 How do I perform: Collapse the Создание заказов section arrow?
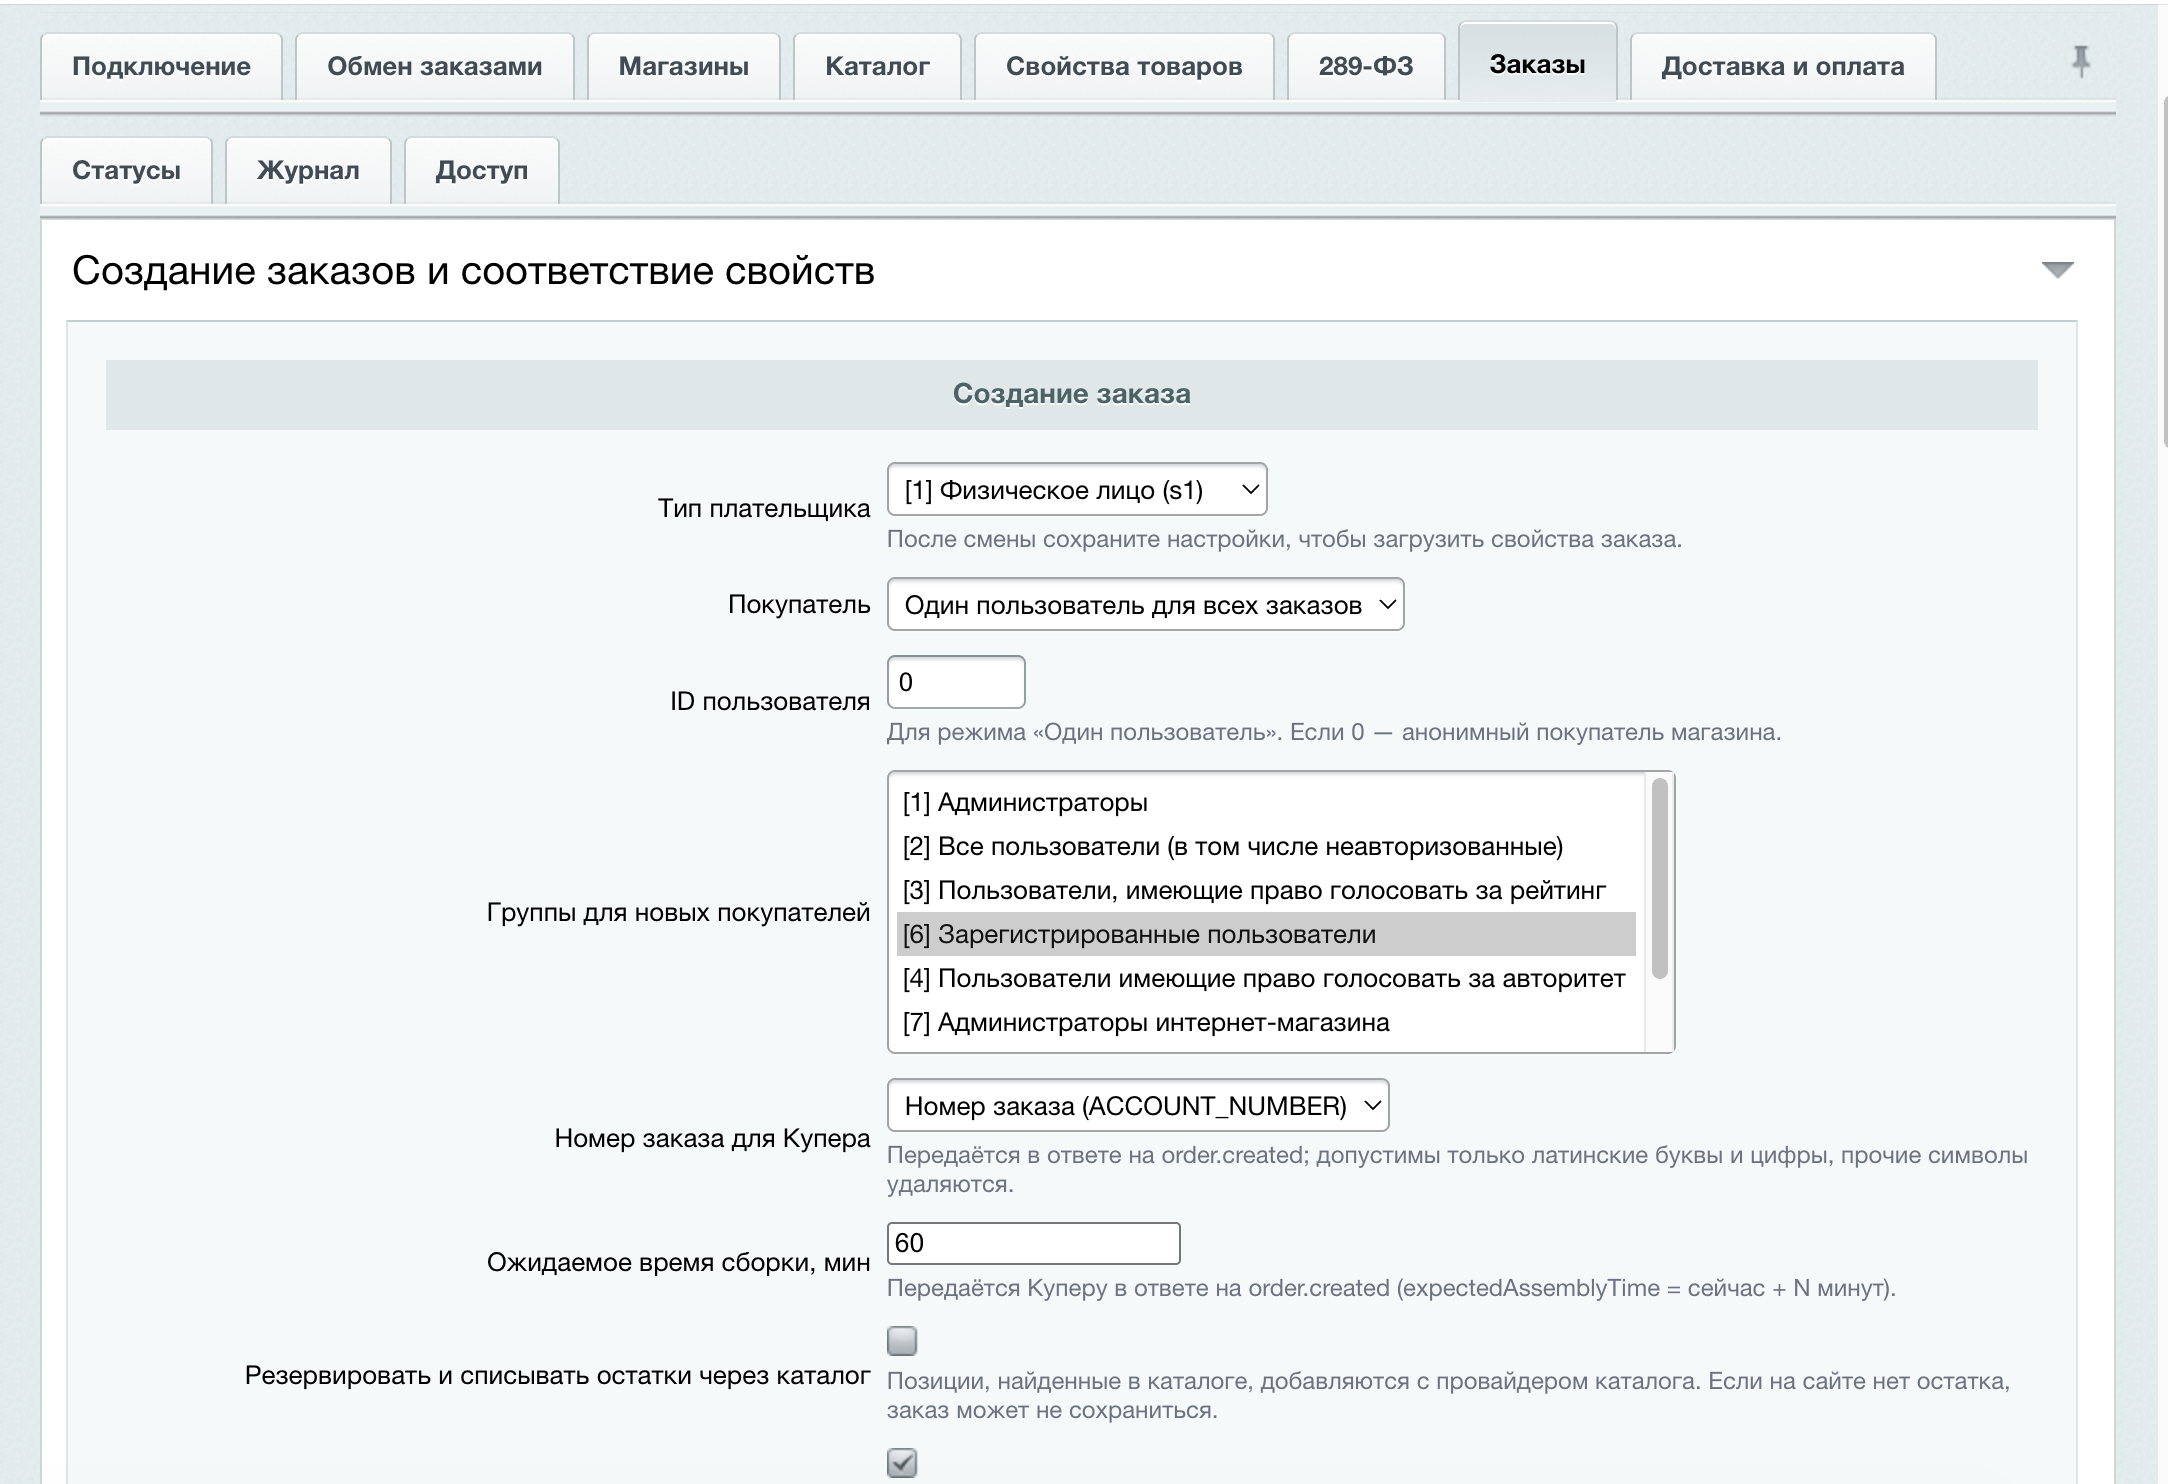click(2057, 270)
